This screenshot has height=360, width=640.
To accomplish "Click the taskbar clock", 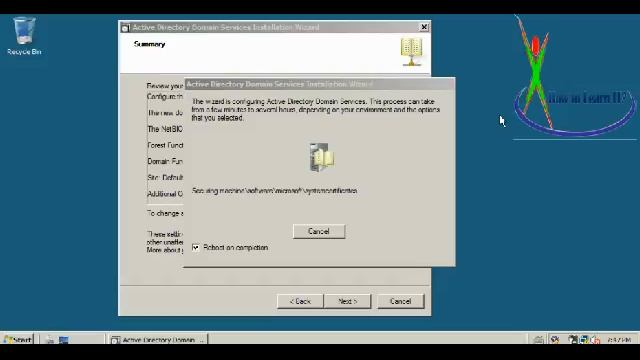I will pyautogui.click(x=619, y=340).
